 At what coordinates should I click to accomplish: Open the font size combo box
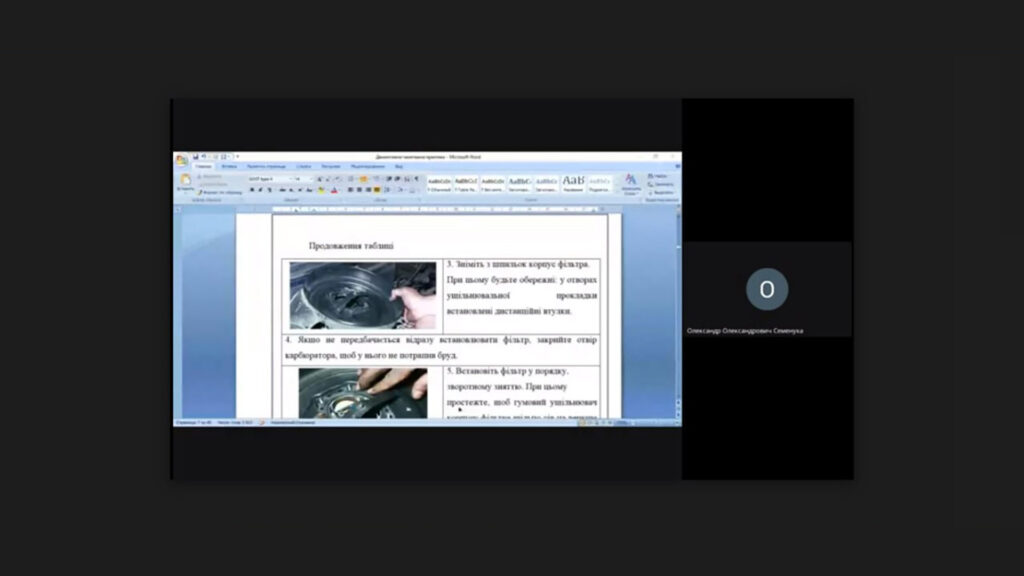(x=303, y=179)
